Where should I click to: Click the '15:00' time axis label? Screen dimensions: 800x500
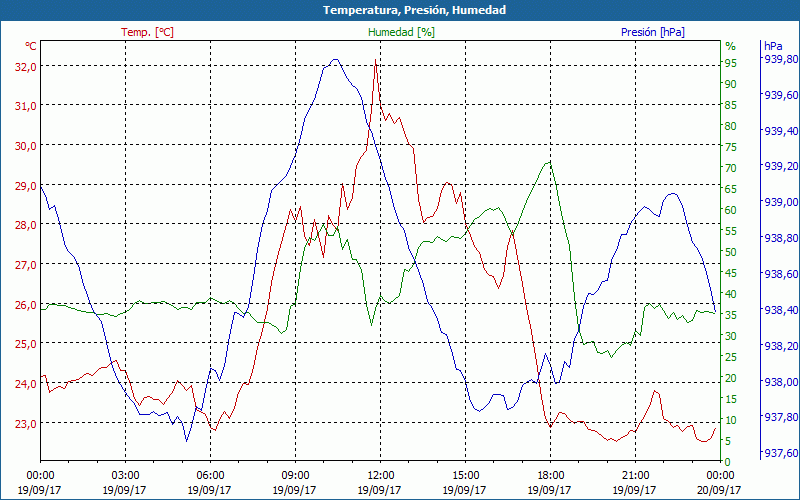pyautogui.click(x=465, y=476)
